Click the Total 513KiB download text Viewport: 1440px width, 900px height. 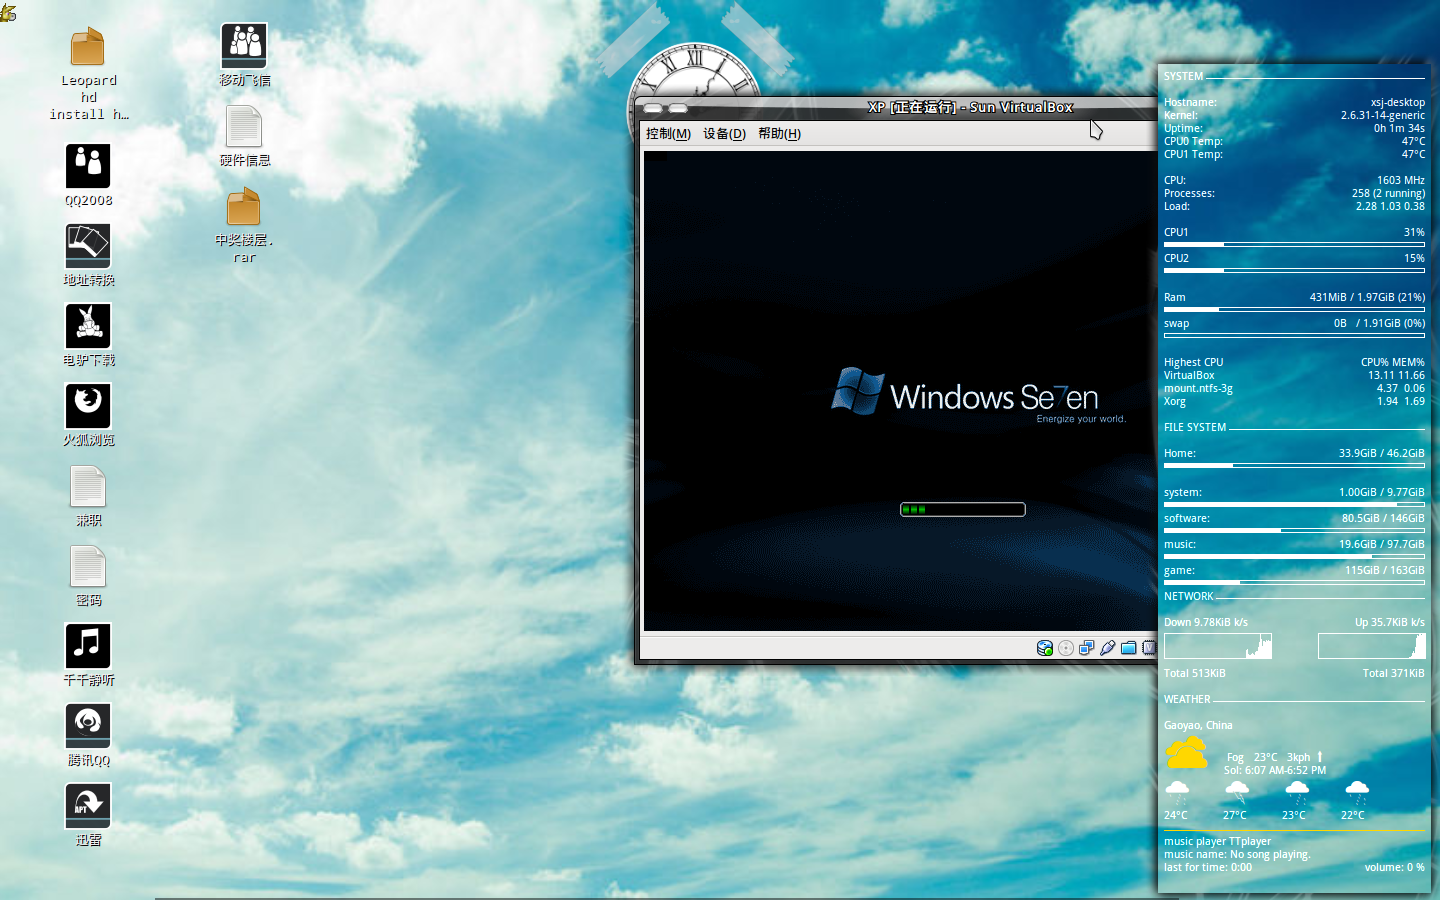[1195, 673]
